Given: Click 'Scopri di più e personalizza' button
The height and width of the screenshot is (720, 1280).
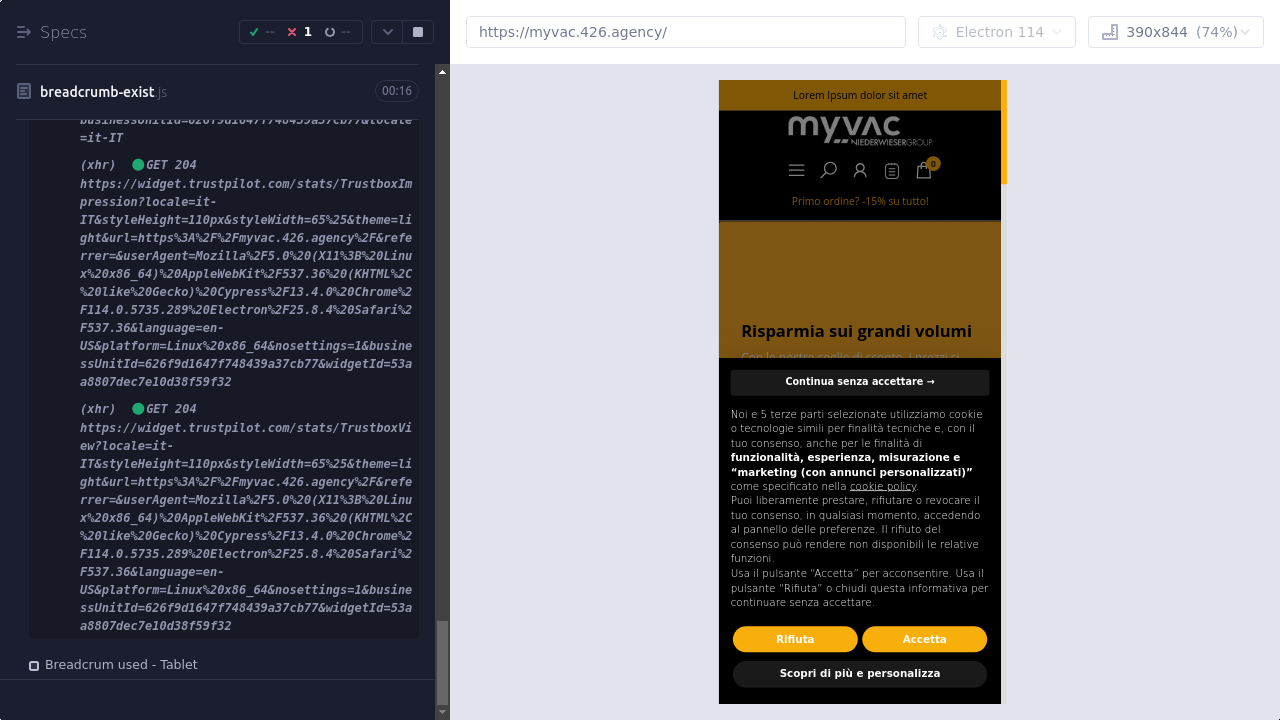Looking at the screenshot, I should click(859, 674).
